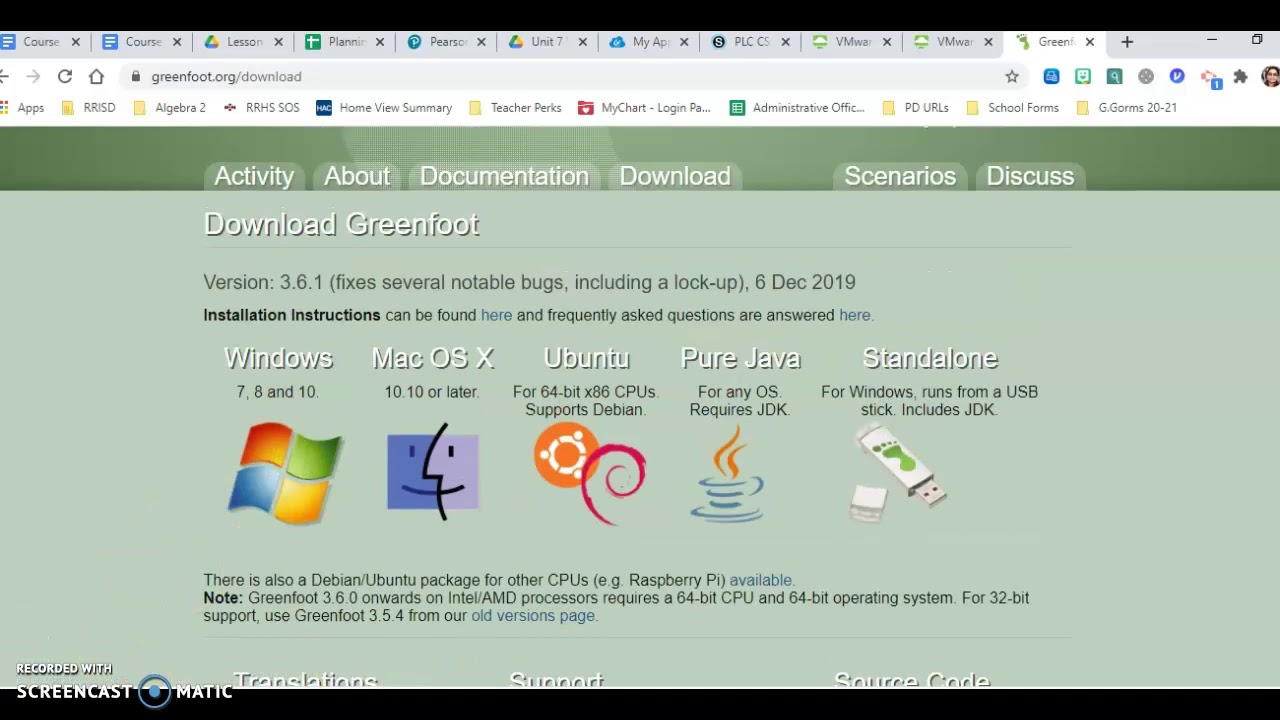Click the gray round cookie-like extension icon

(1146, 76)
